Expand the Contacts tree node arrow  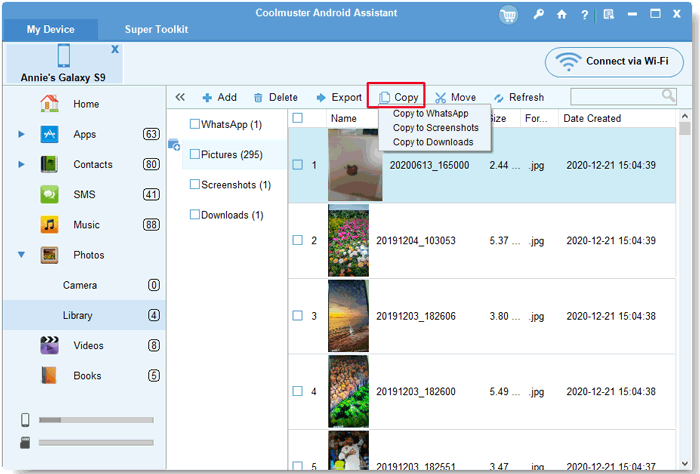click(21, 164)
